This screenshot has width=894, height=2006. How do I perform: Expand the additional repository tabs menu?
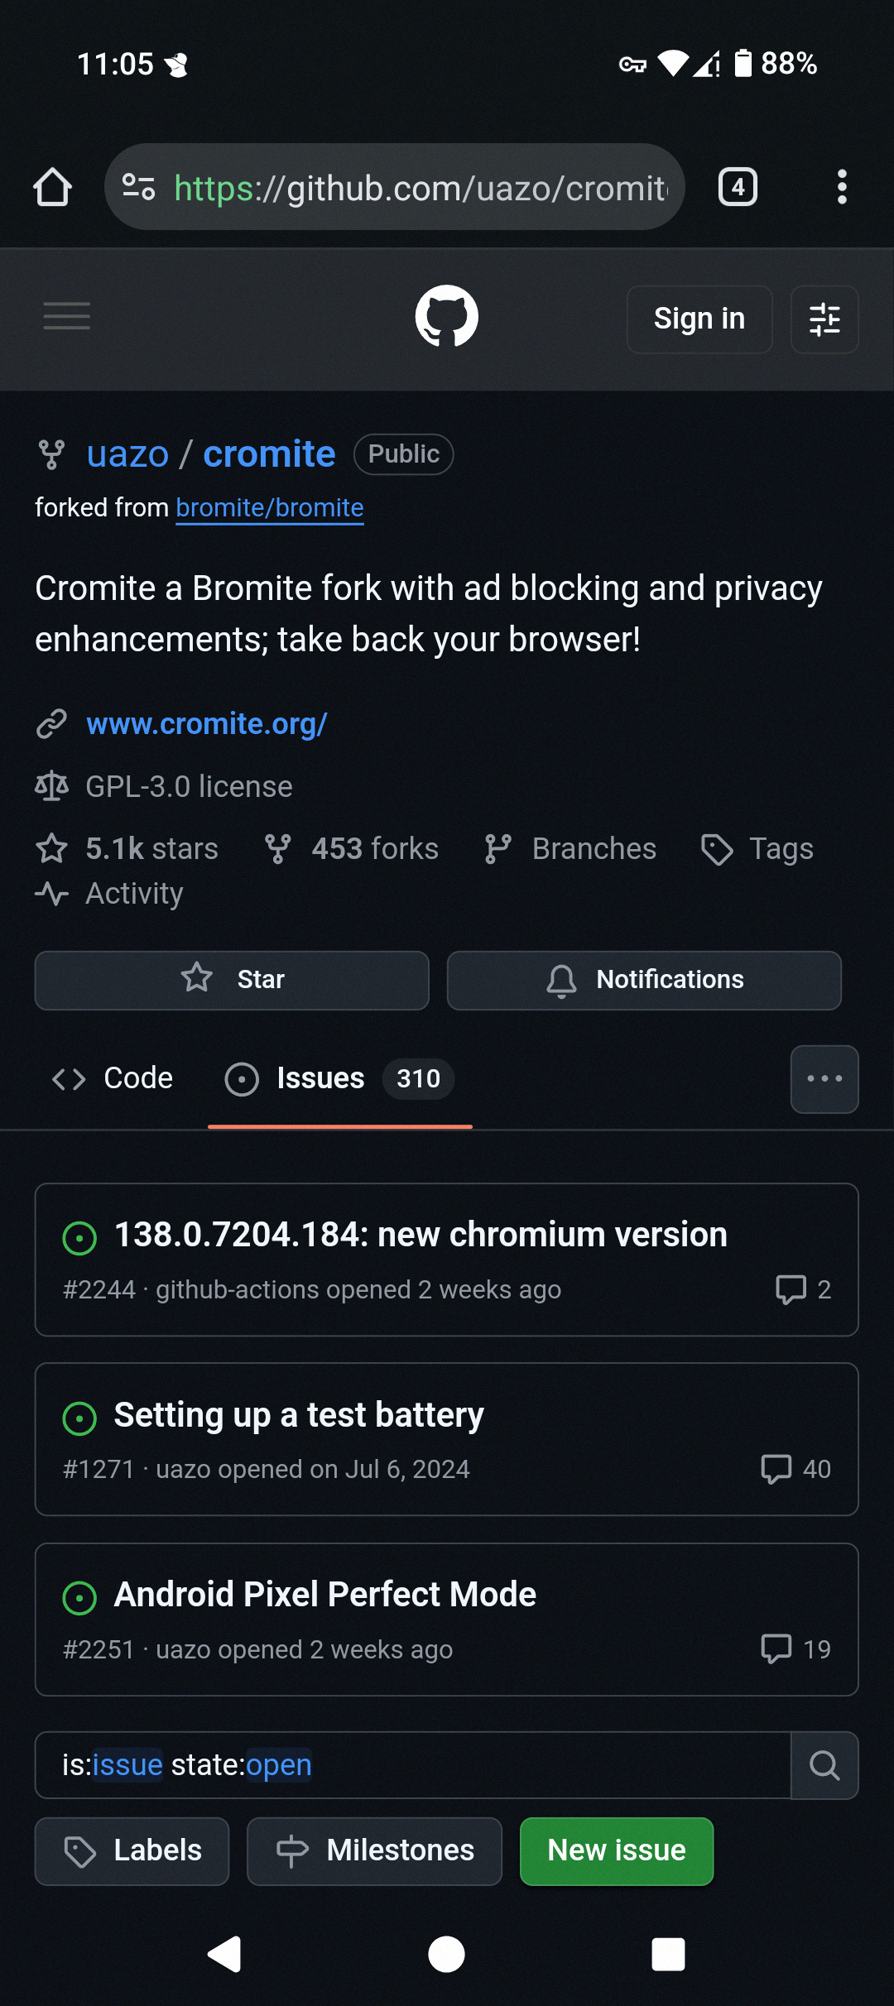point(824,1079)
